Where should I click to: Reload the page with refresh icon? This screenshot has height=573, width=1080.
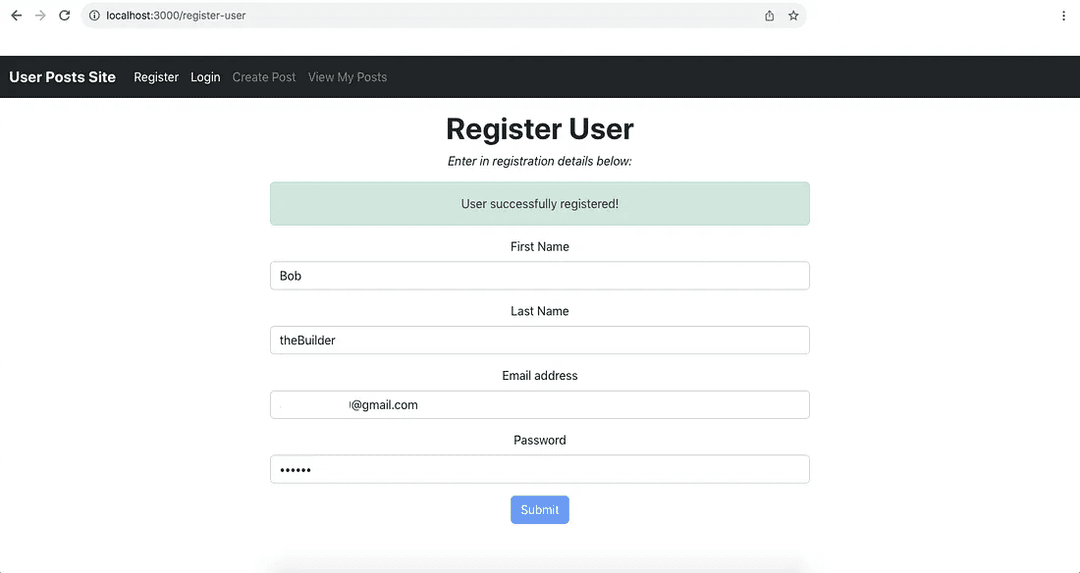(64, 15)
